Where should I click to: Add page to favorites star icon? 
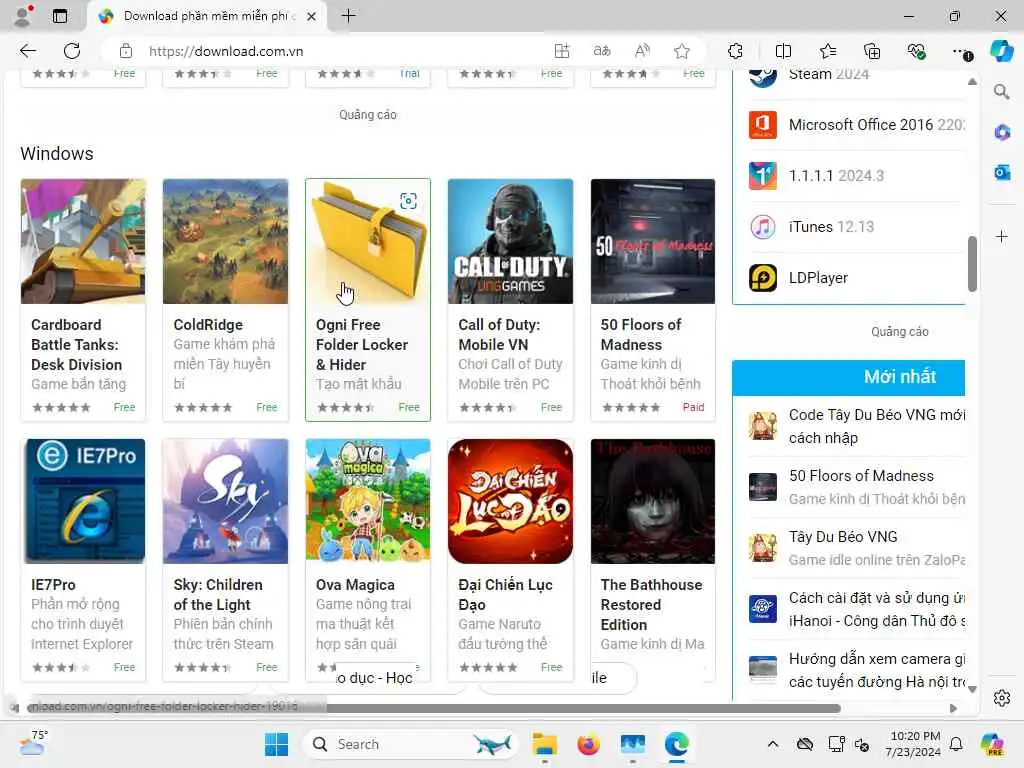pyautogui.click(x=682, y=51)
